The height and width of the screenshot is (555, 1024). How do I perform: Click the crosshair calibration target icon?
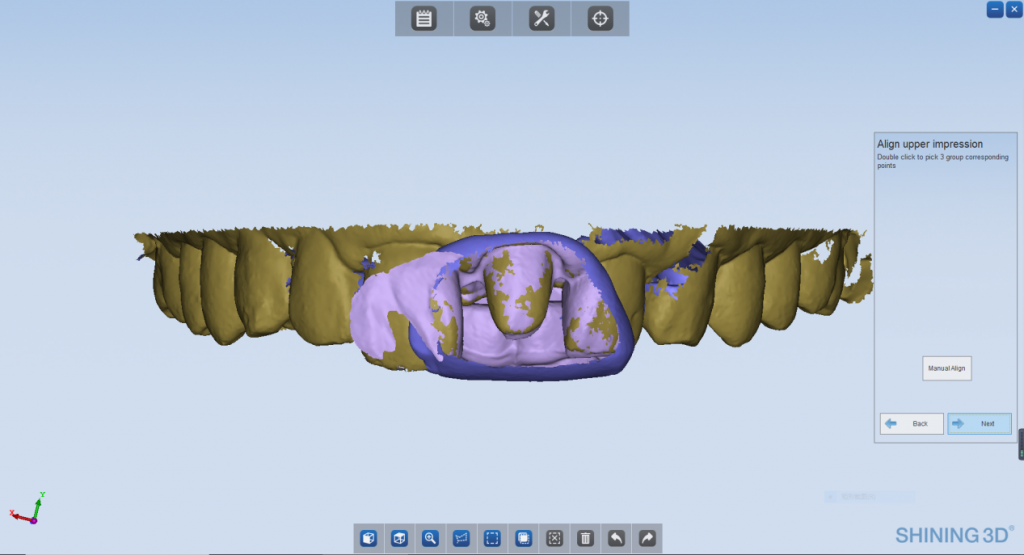click(600, 18)
